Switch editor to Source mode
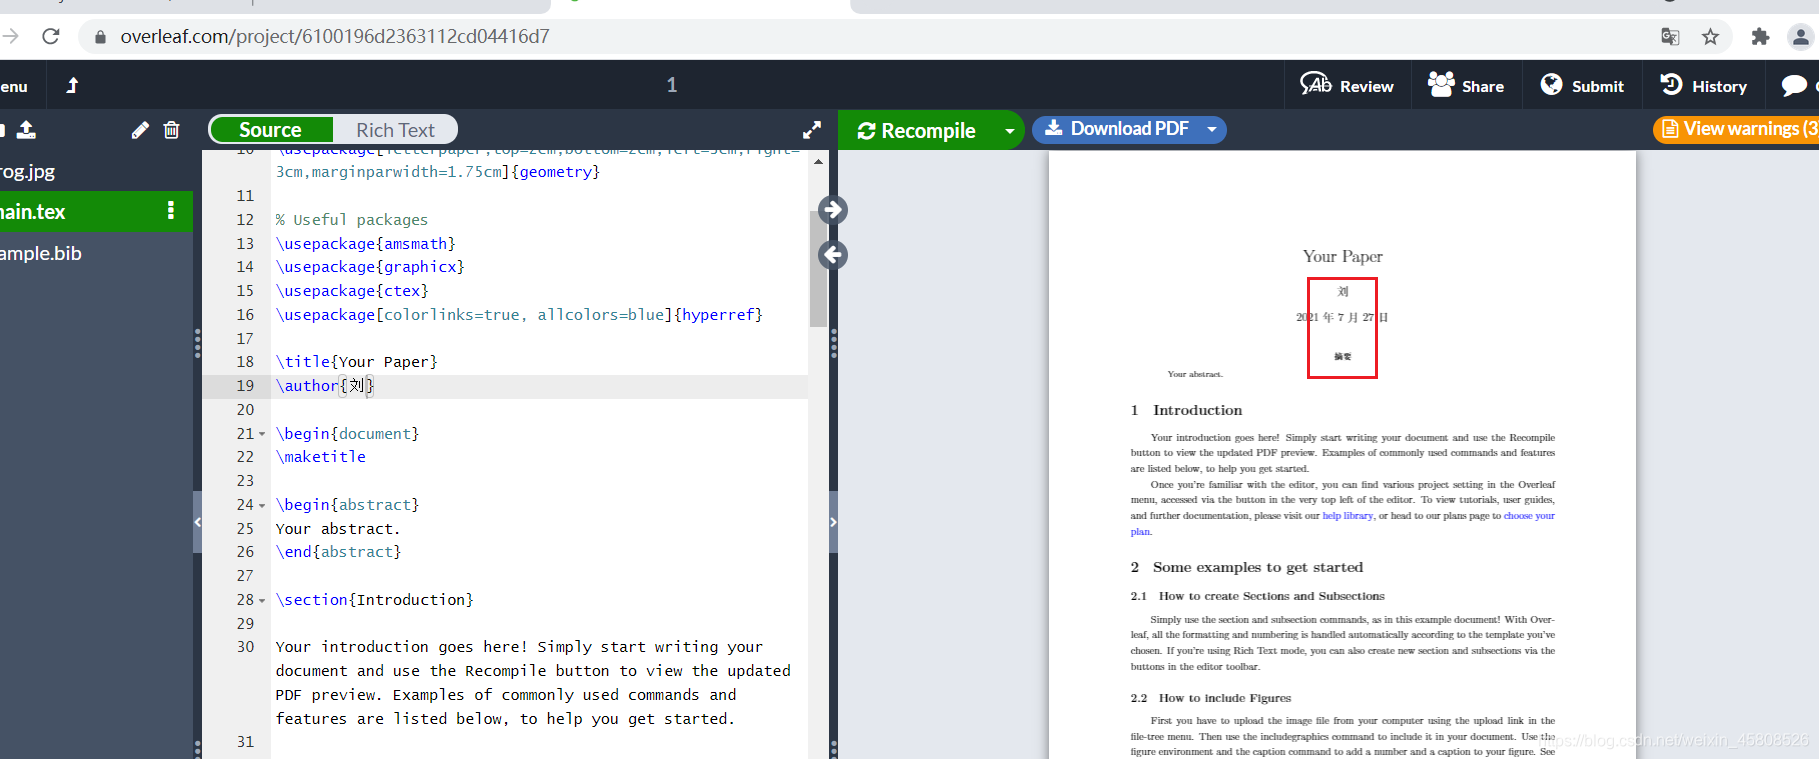The height and width of the screenshot is (759, 1819). click(270, 130)
